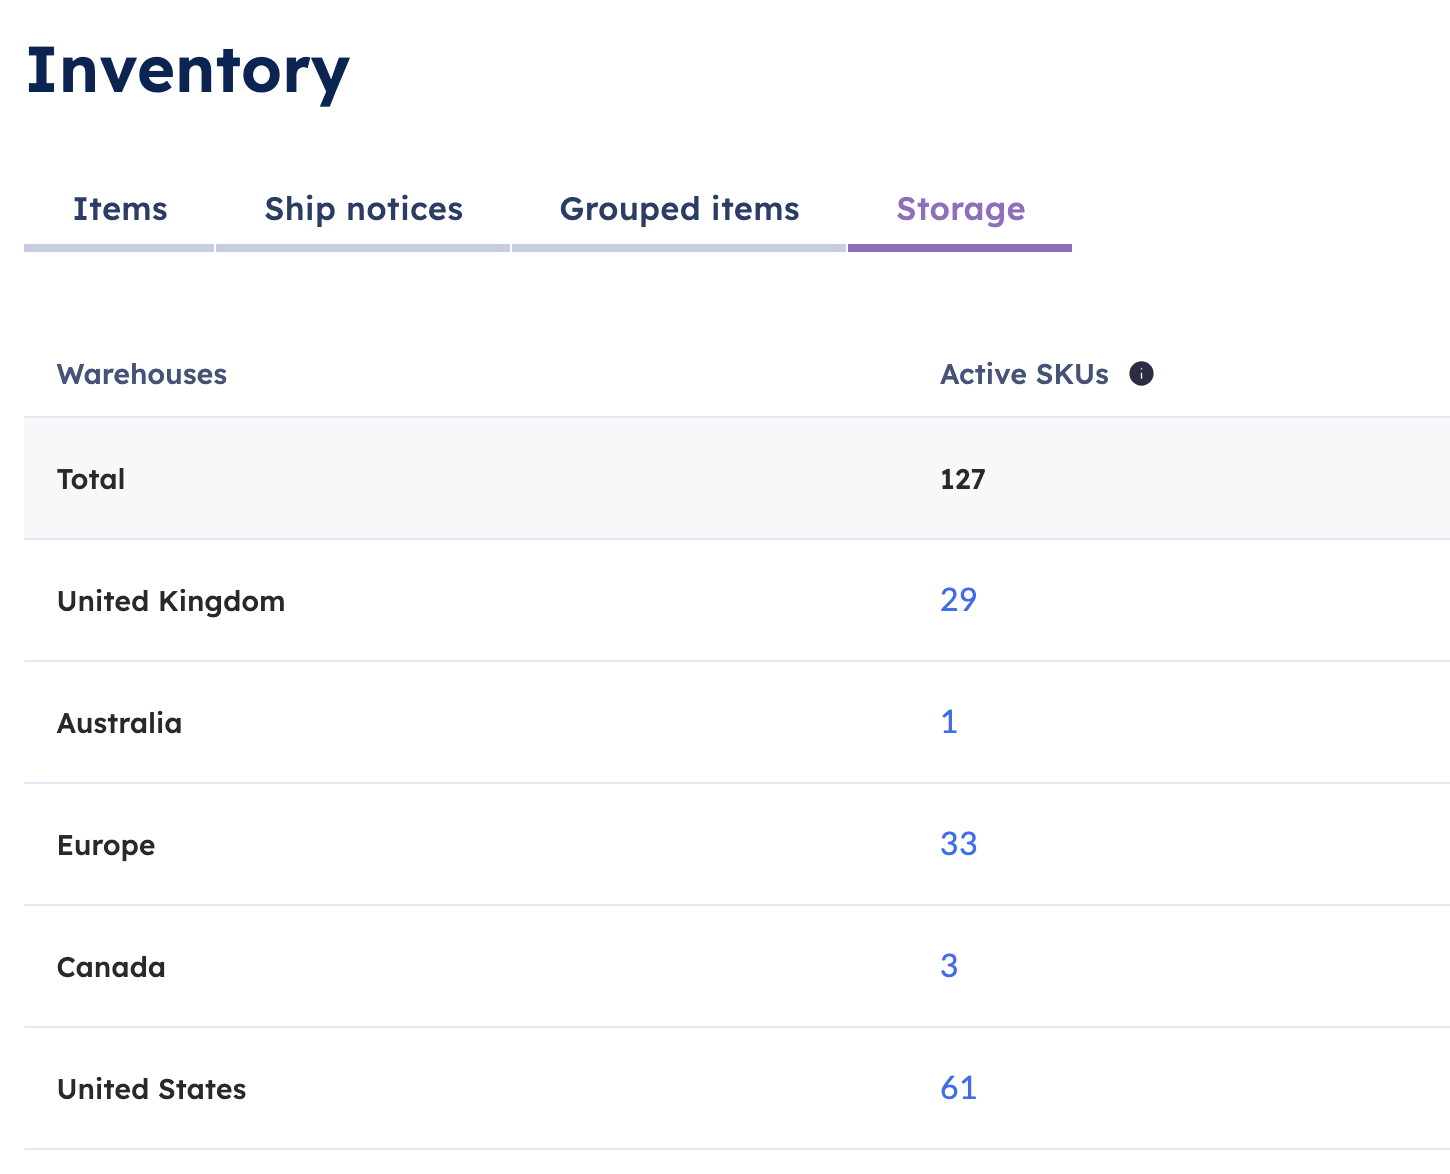Switch to Ship notices tab
The height and width of the screenshot is (1174, 1450).
point(363,209)
